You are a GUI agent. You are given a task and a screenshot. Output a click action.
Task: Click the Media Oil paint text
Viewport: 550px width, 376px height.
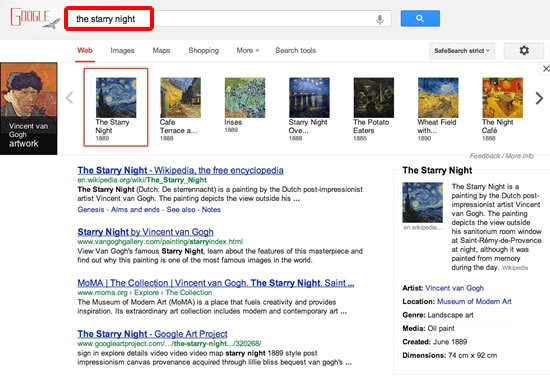(x=428, y=329)
